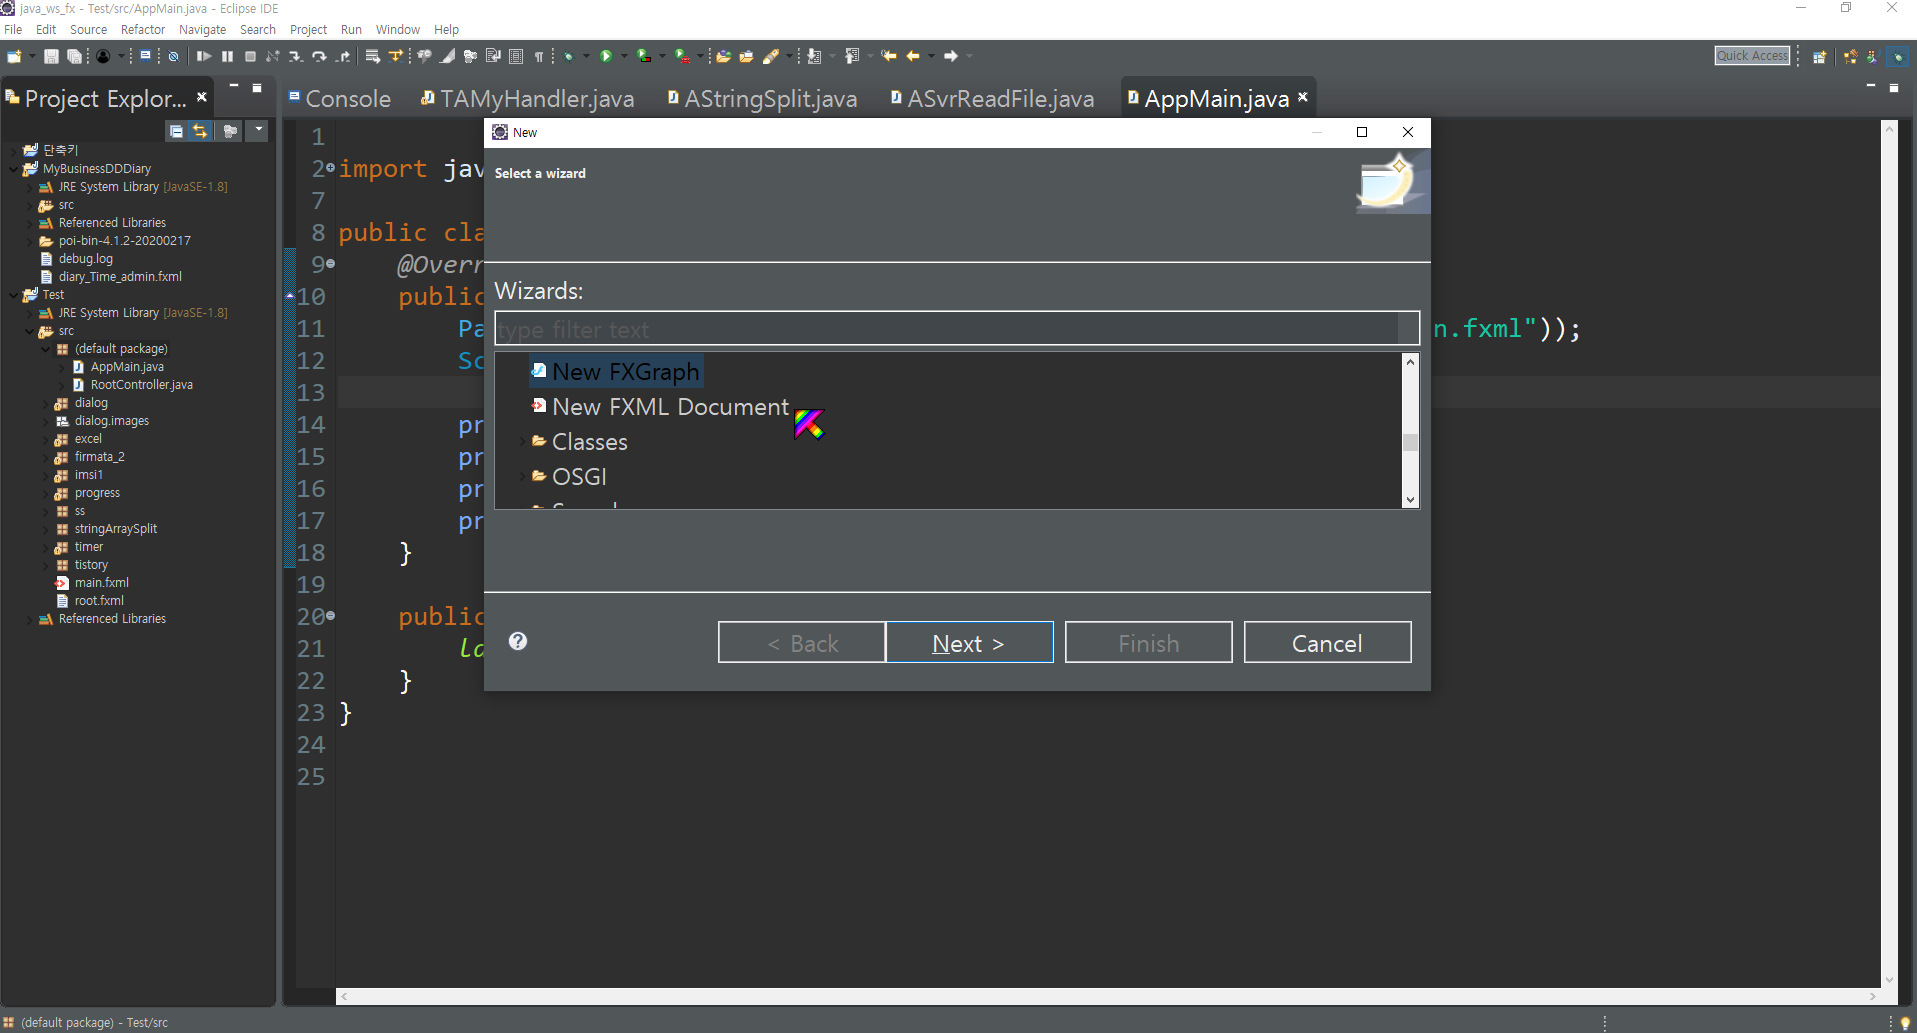Click the Step Return icon
Image resolution: width=1917 pixels, height=1033 pixels.
point(343,57)
